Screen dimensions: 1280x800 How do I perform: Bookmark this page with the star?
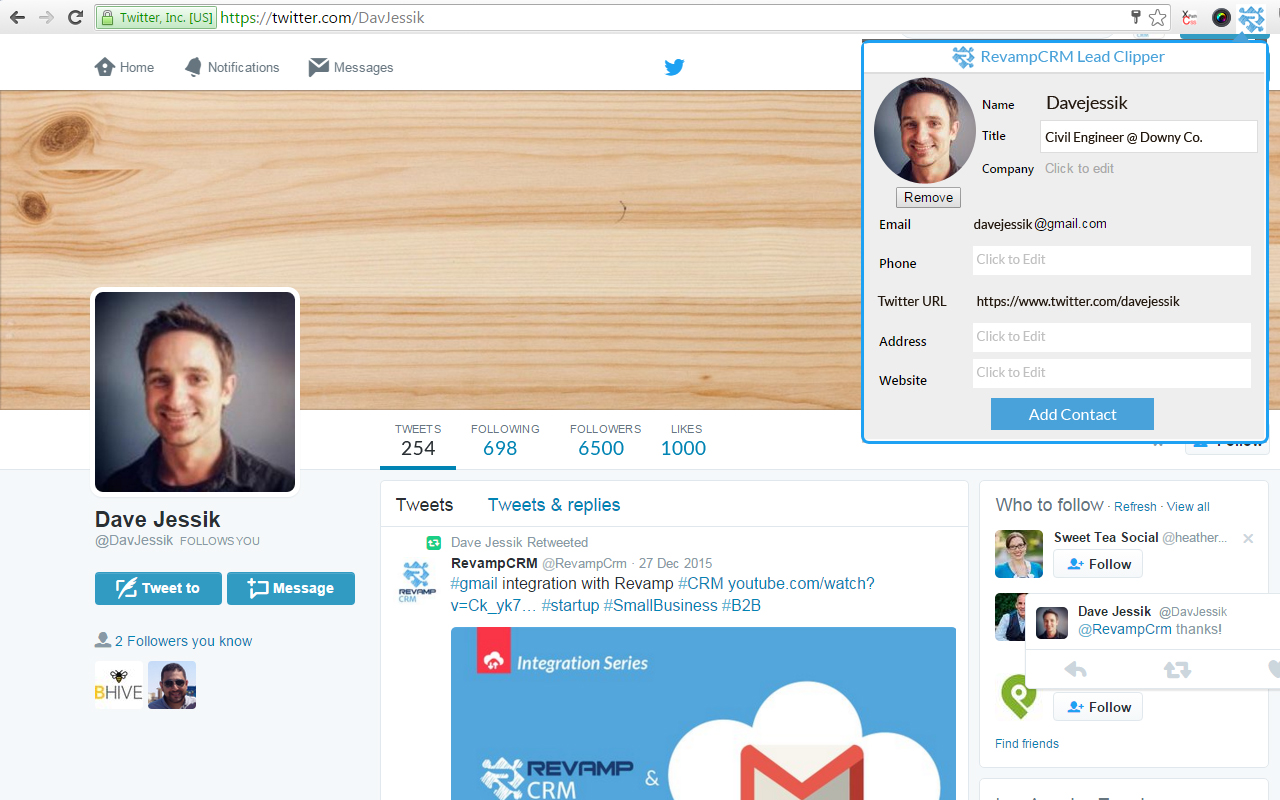tap(1158, 17)
